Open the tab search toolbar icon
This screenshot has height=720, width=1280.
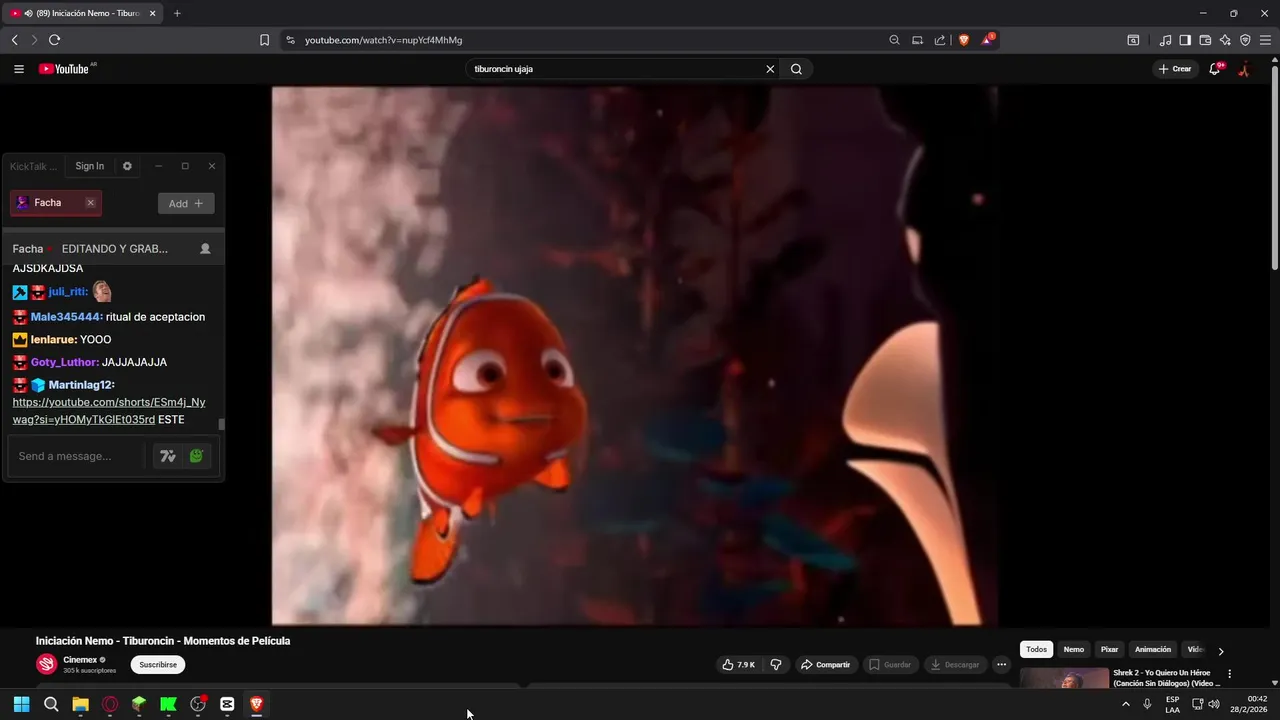1133,40
